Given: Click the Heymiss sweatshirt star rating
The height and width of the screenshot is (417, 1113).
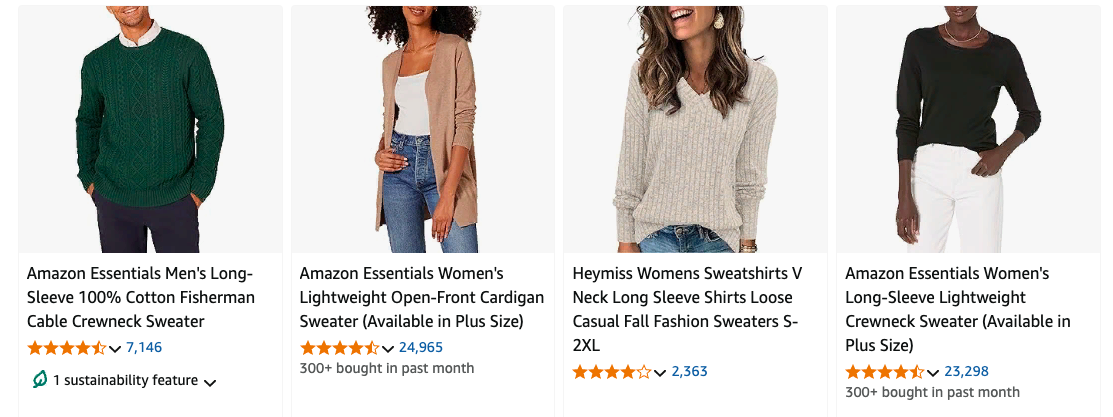Looking at the screenshot, I should [x=611, y=372].
